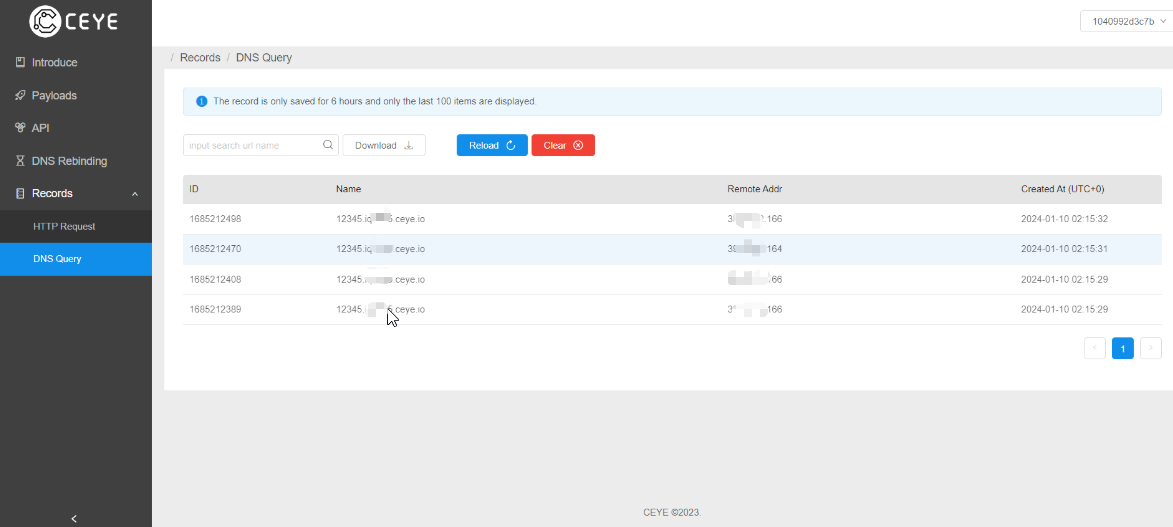Click name cell in row 1685212498
This screenshot has width=1173, height=527.
click(x=381, y=219)
